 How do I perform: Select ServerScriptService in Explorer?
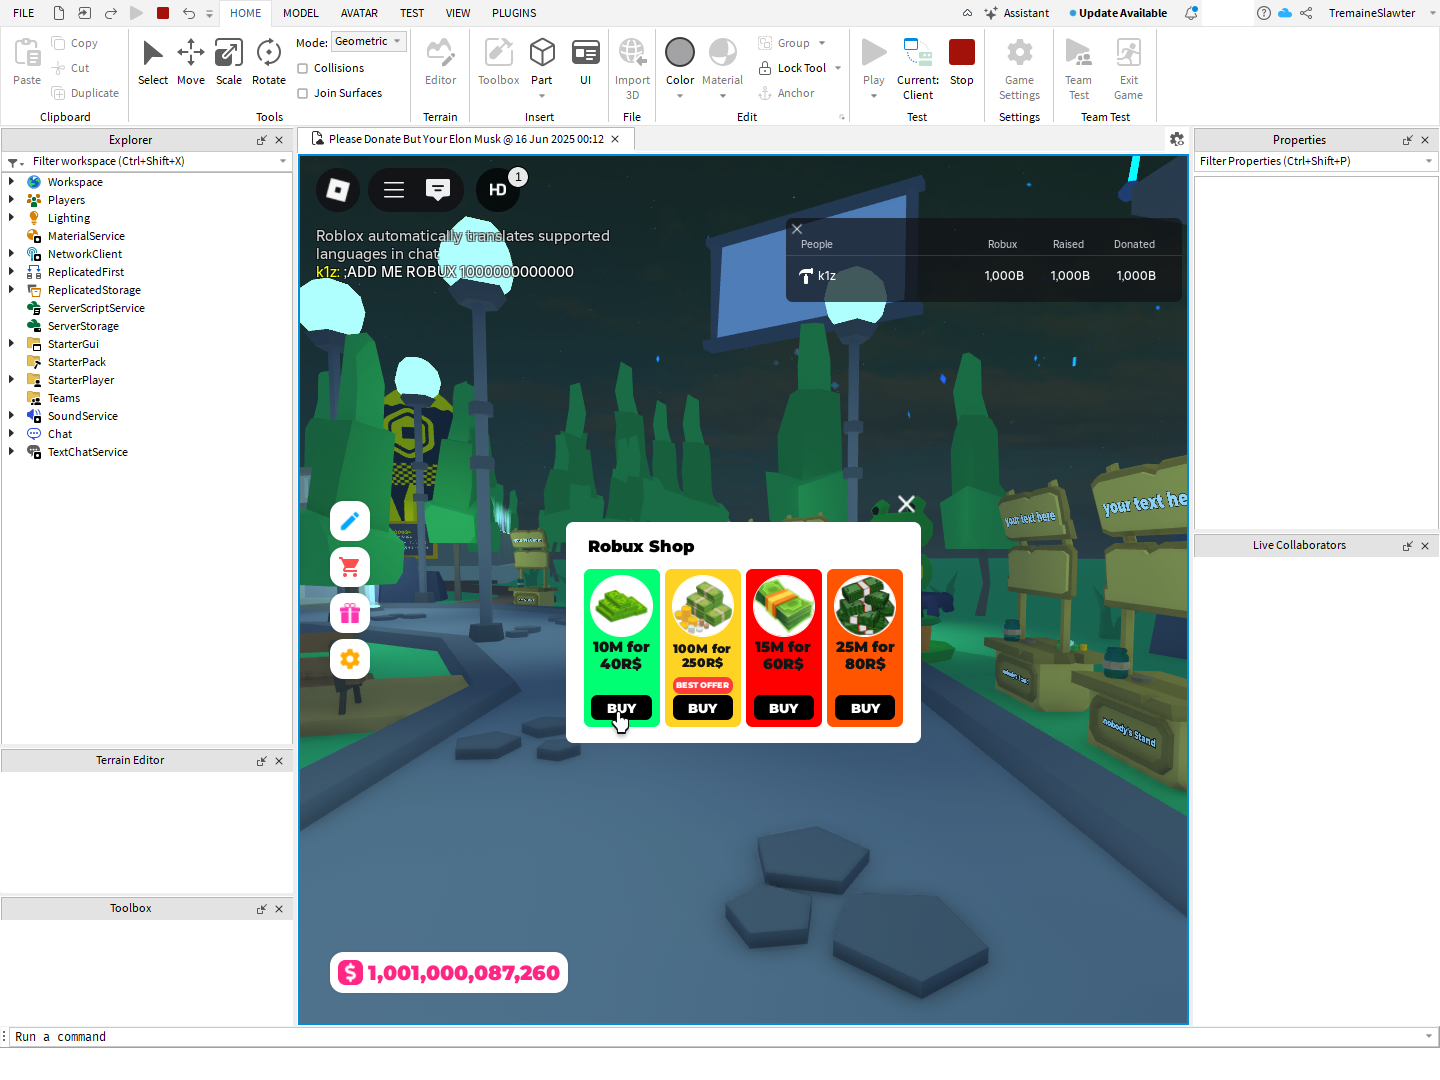click(x=96, y=308)
